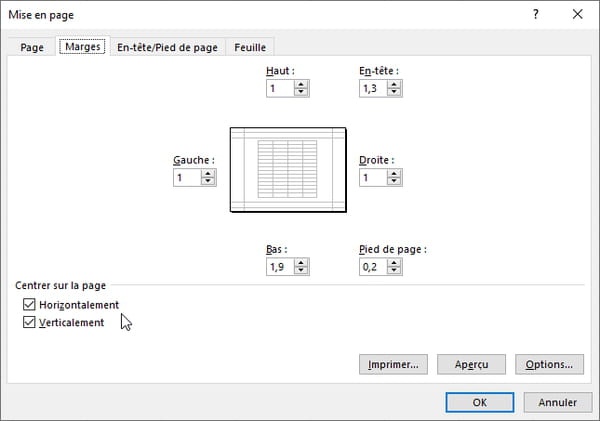Decrease the Droite margin value
Viewport: 600px width, 421px height.
pyautogui.click(x=394, y=182)
